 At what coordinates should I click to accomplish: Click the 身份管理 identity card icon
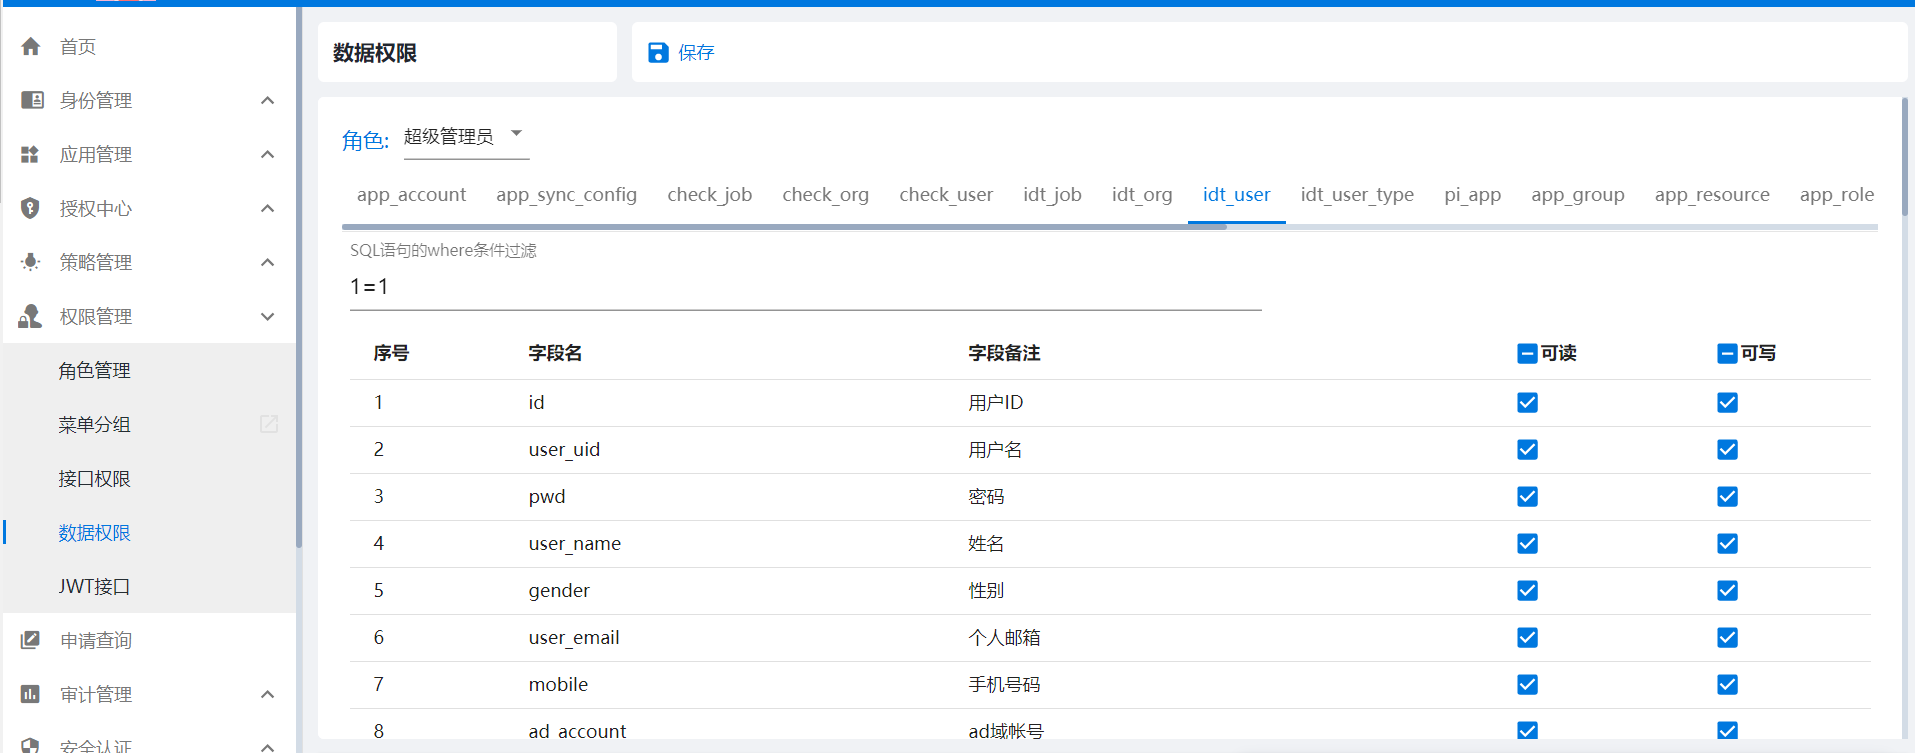pyautogui.click(x=31, y=100)
